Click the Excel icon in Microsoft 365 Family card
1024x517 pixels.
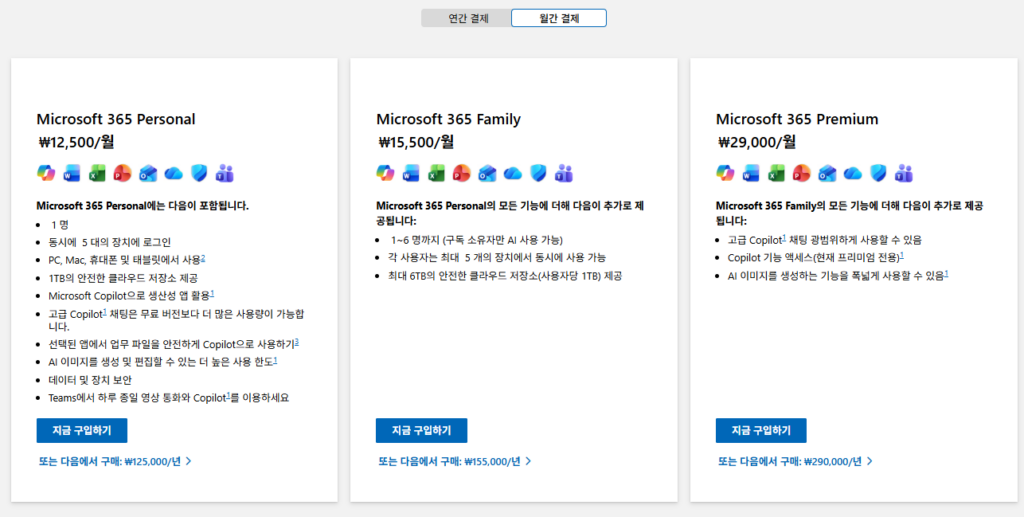436,173
